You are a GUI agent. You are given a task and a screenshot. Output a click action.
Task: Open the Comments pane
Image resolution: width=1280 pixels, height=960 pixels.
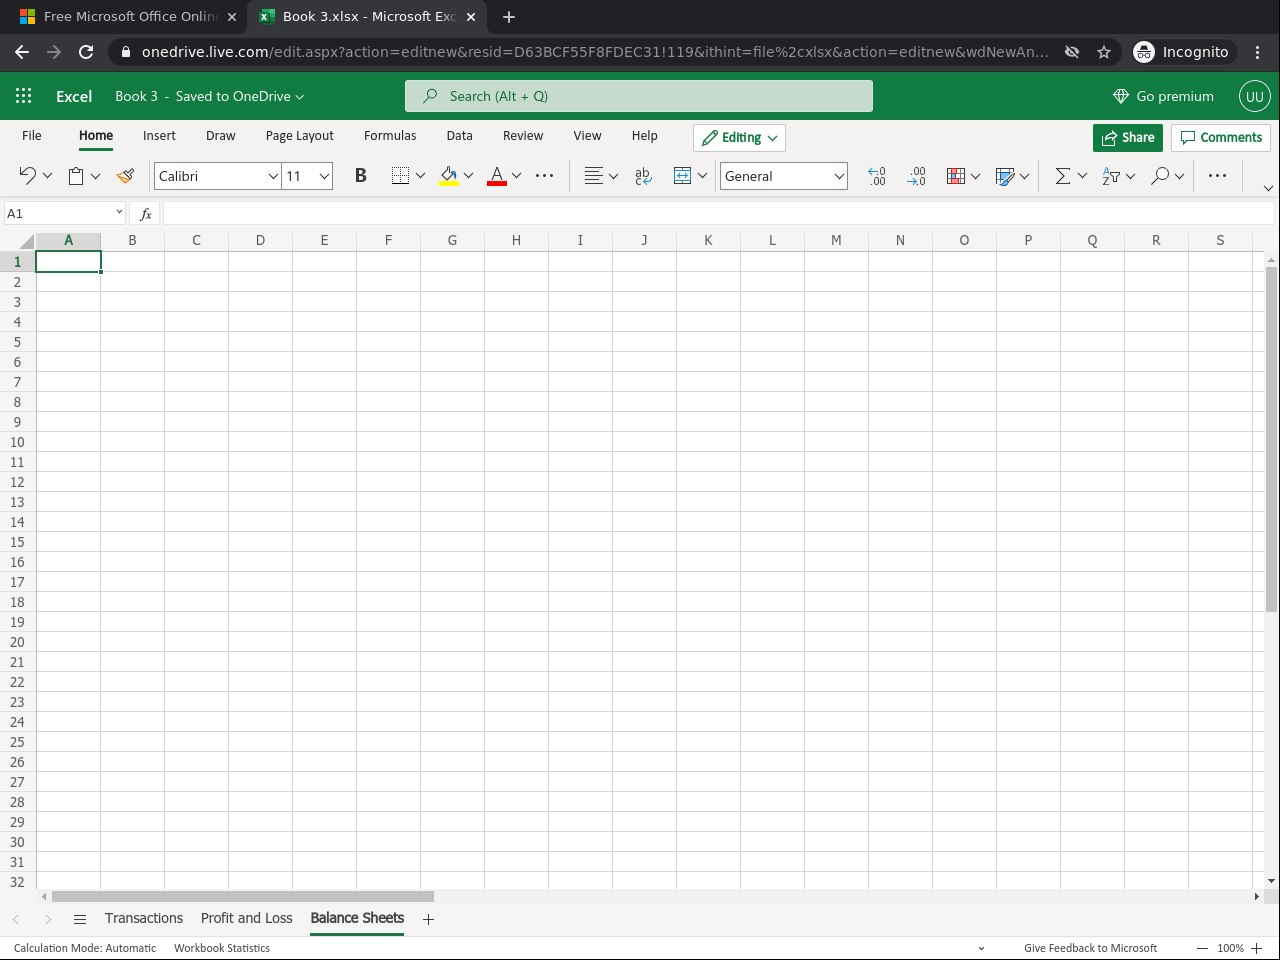[1221, 138]
